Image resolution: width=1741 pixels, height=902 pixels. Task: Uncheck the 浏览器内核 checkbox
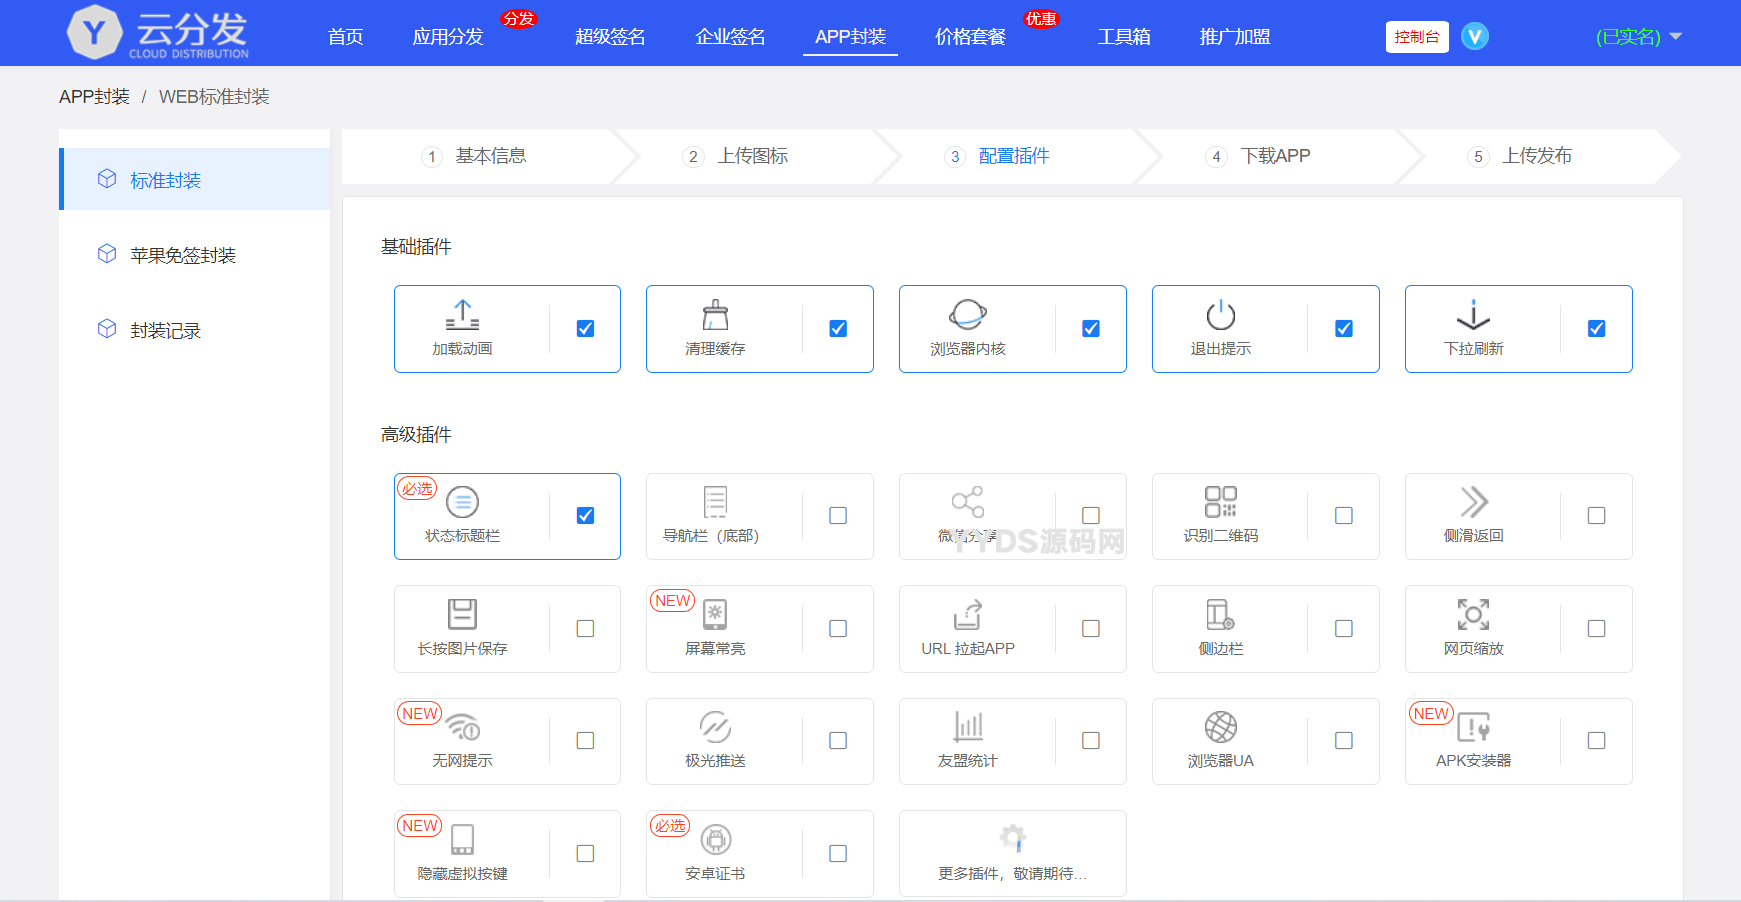click(1091, 328)
